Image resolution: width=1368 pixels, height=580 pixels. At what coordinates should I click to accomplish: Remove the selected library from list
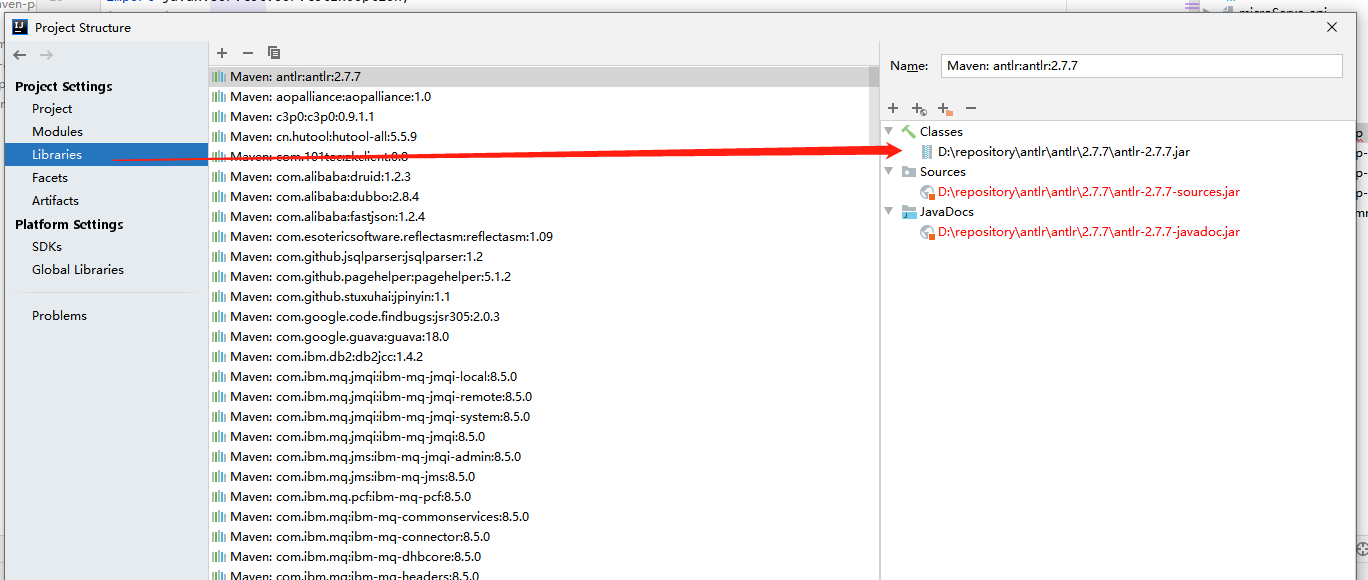click(248, 52)
